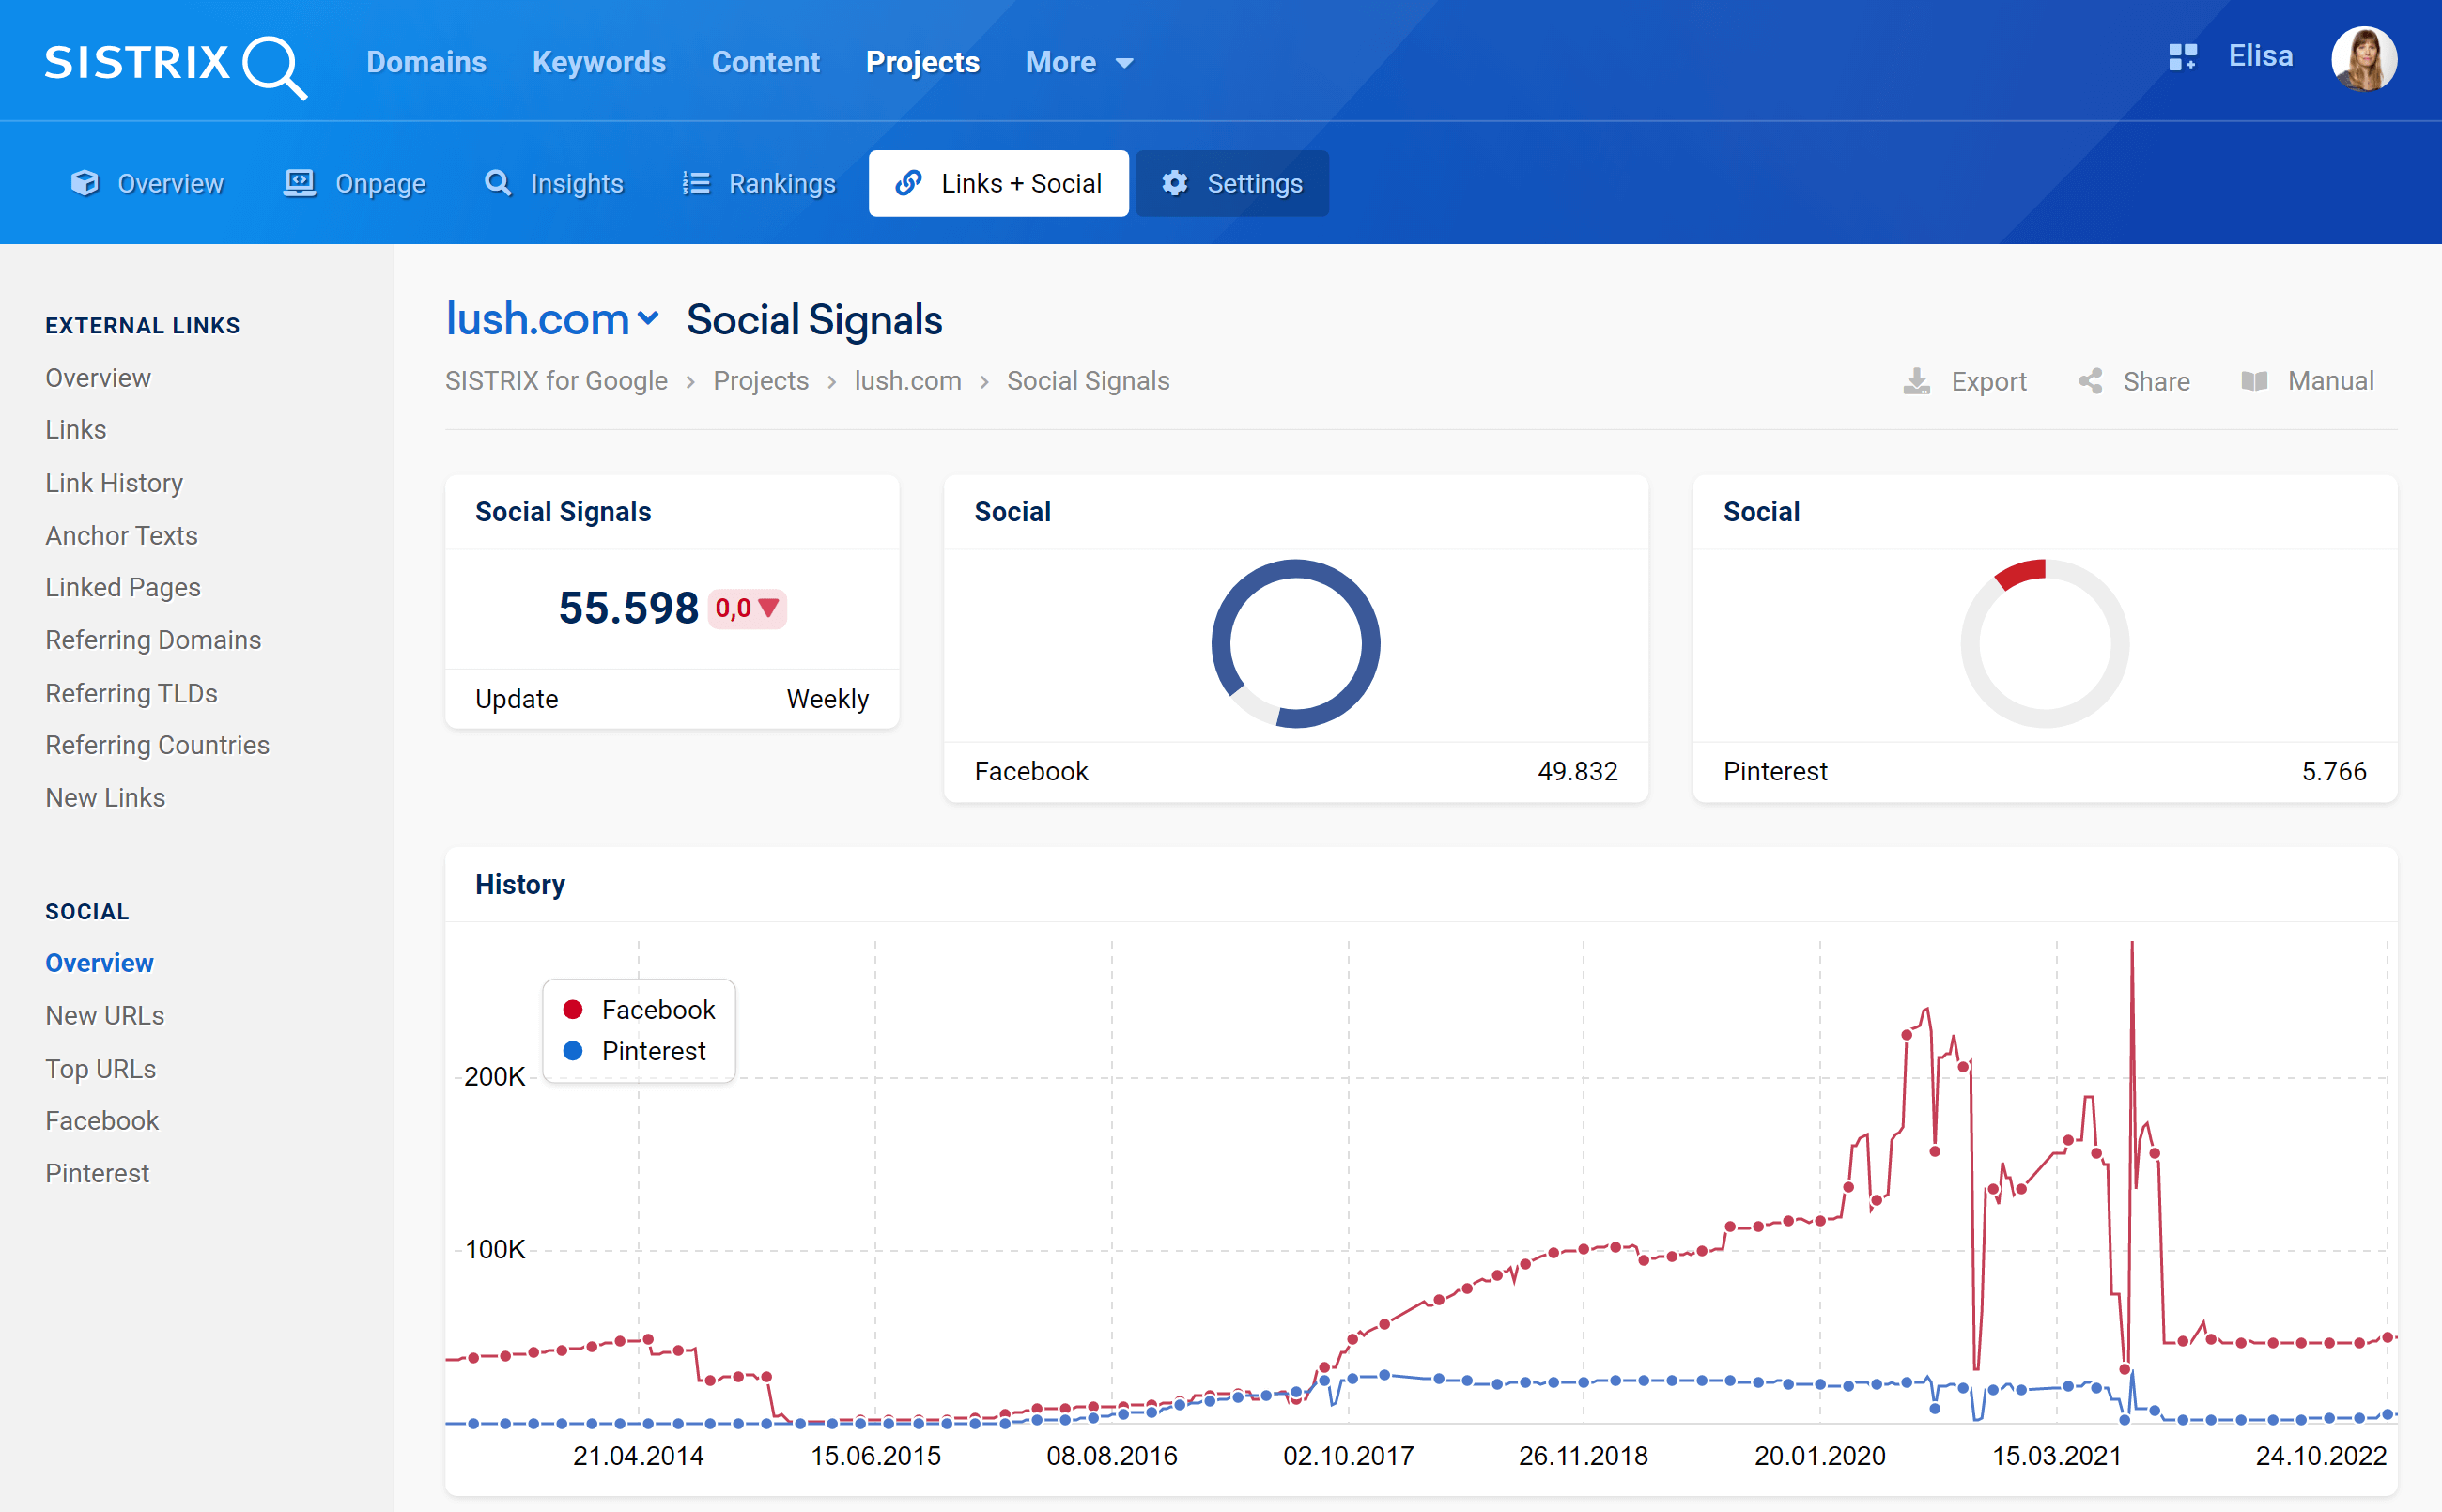Click the Rankings list icon

[x=696, y=183]
